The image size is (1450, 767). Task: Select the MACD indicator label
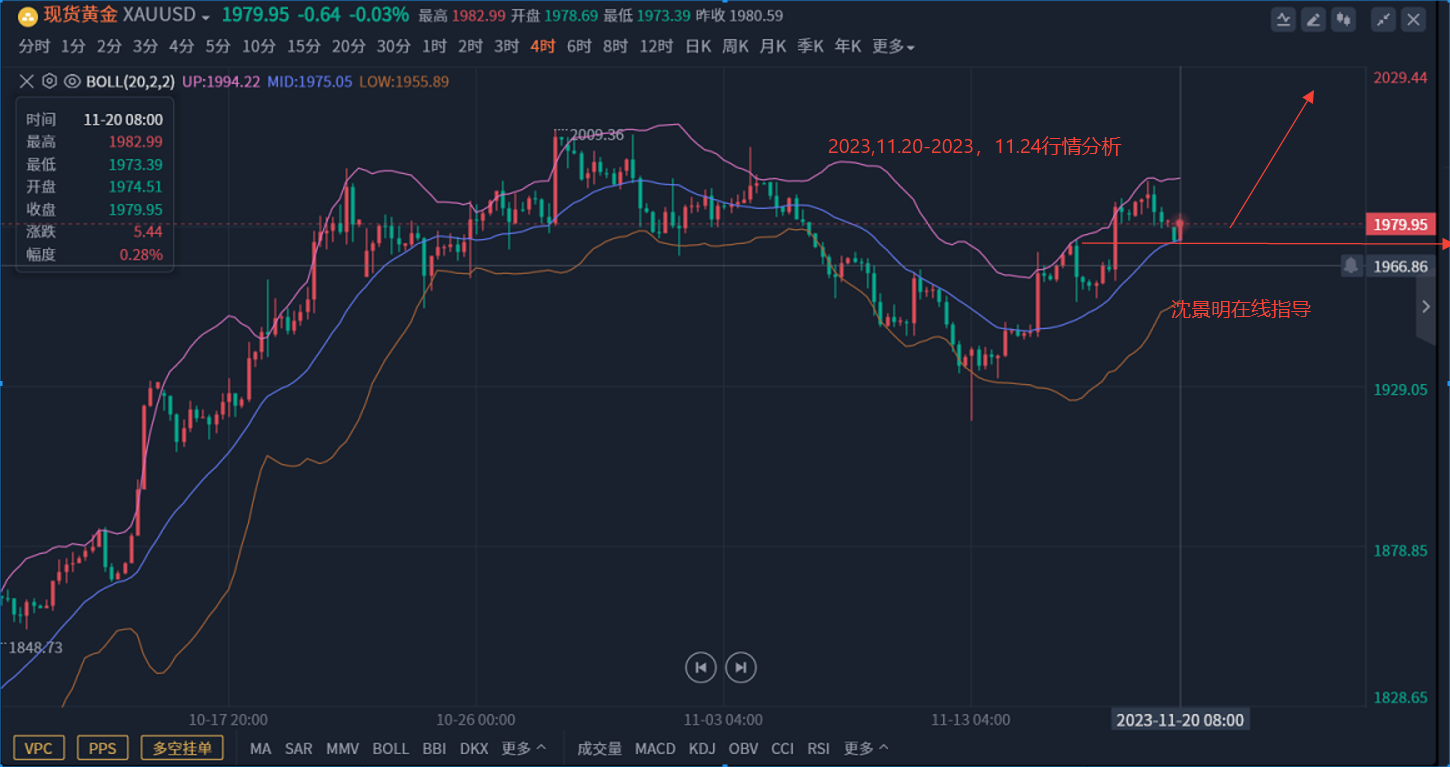click(x=655, y=748)
